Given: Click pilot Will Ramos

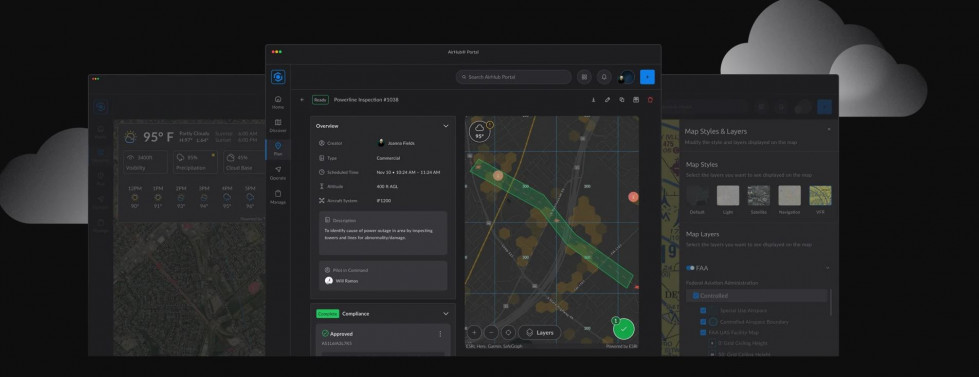Looking at the screenshot, I should 342,281.
